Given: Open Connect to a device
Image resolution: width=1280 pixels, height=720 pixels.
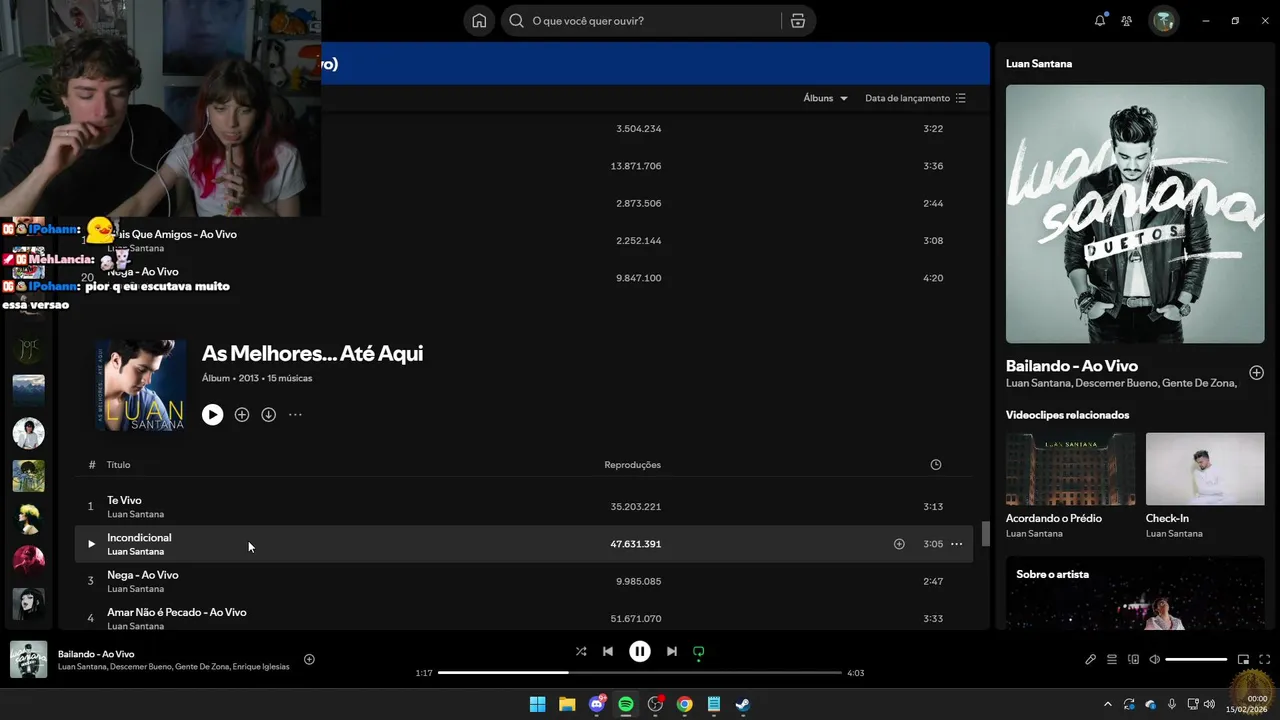Looking at the screenshot, I should pyautogui.click(x=1133, y=659).
